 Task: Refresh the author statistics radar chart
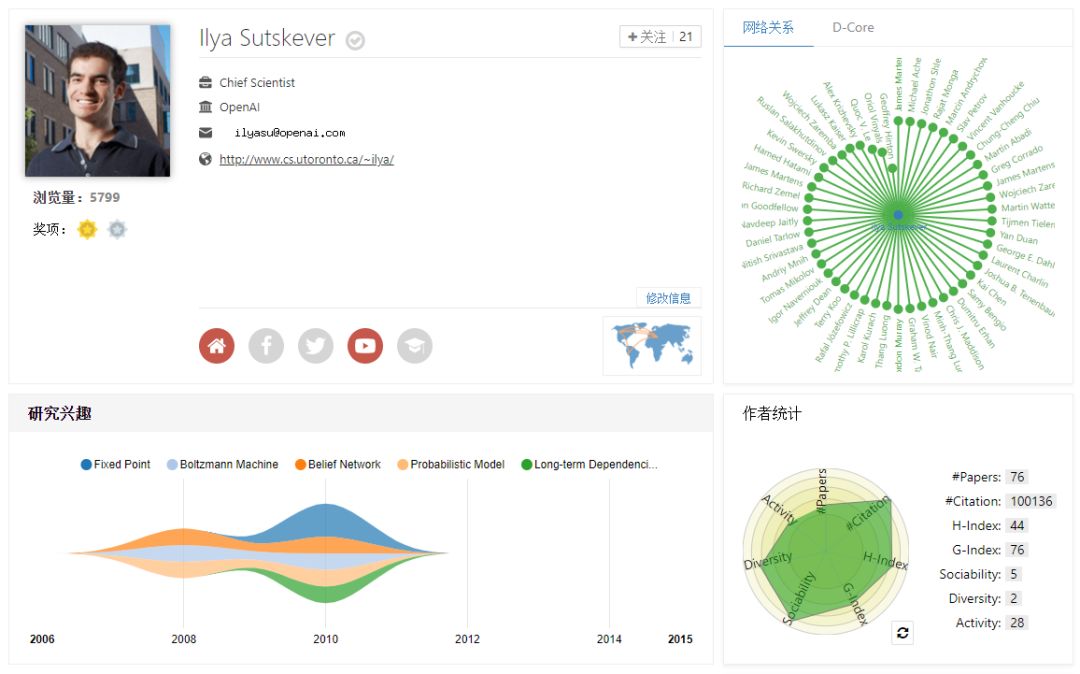[902, 633]
